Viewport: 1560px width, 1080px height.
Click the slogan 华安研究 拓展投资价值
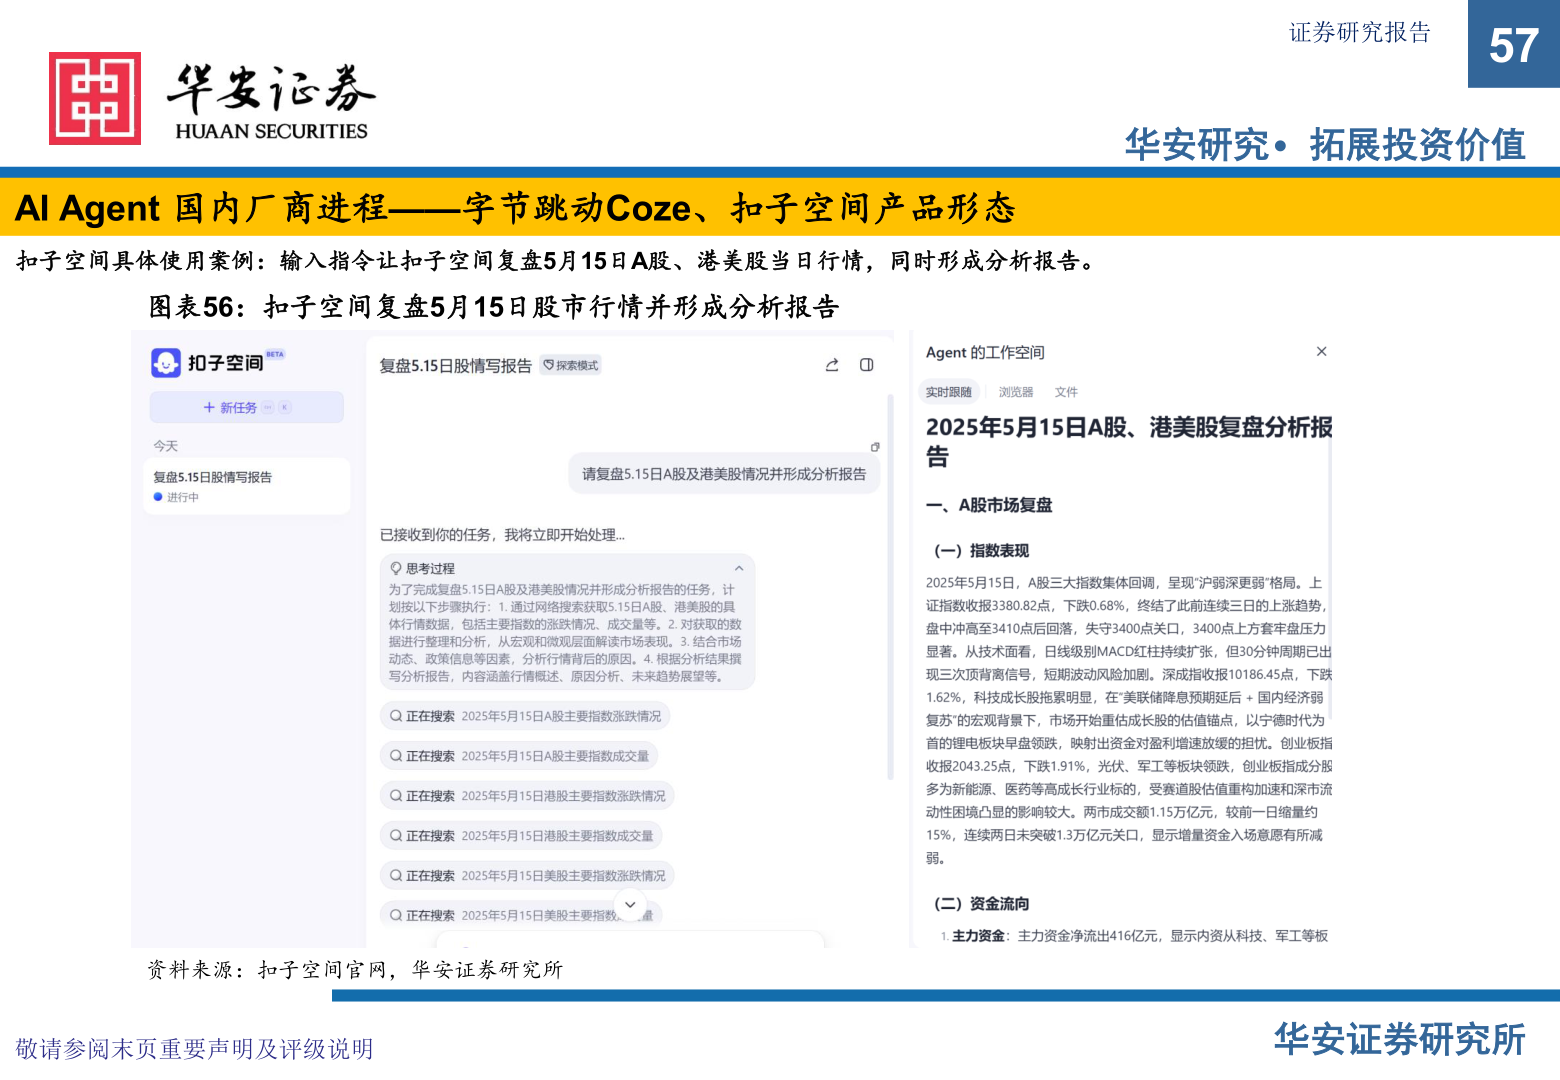point(1326,145)
